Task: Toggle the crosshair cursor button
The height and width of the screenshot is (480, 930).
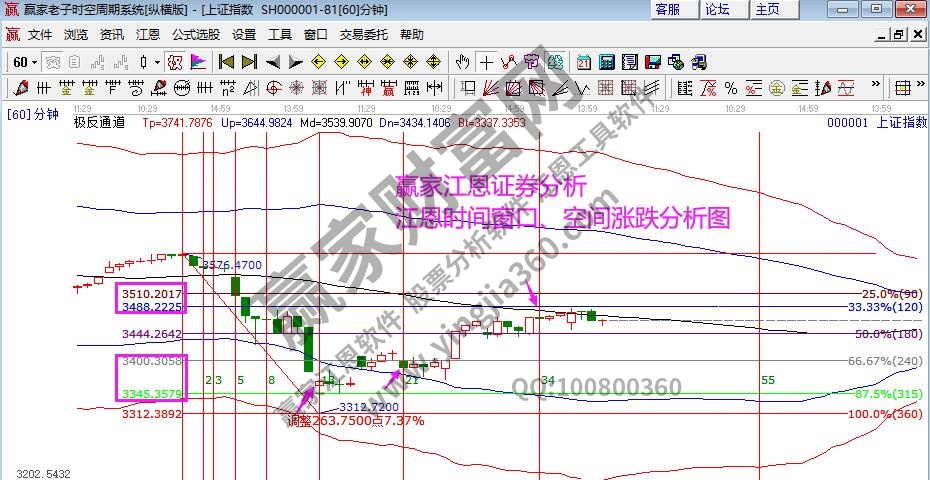Action: [x=486, y=62]
